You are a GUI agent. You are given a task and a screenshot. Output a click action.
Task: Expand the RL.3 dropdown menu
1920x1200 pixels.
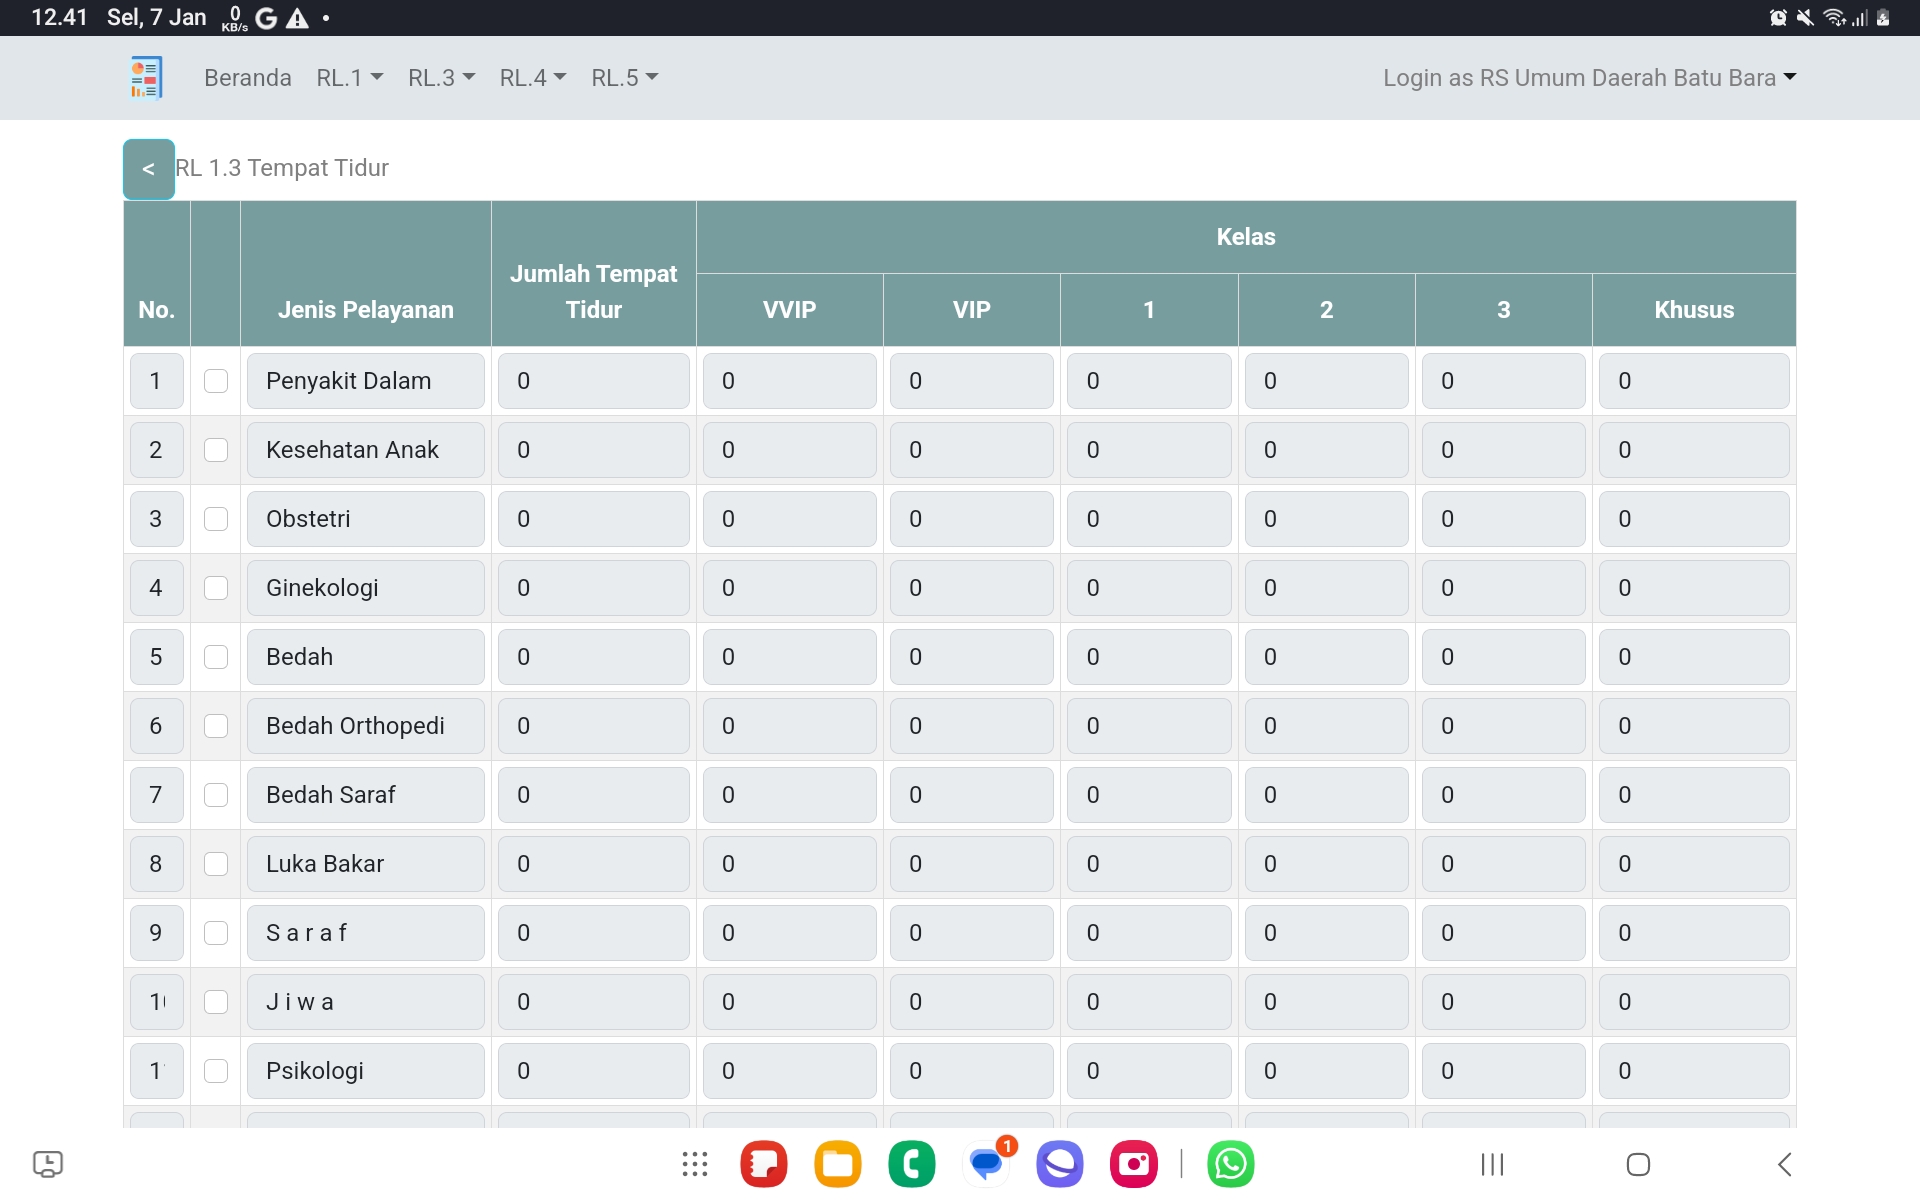441,78
